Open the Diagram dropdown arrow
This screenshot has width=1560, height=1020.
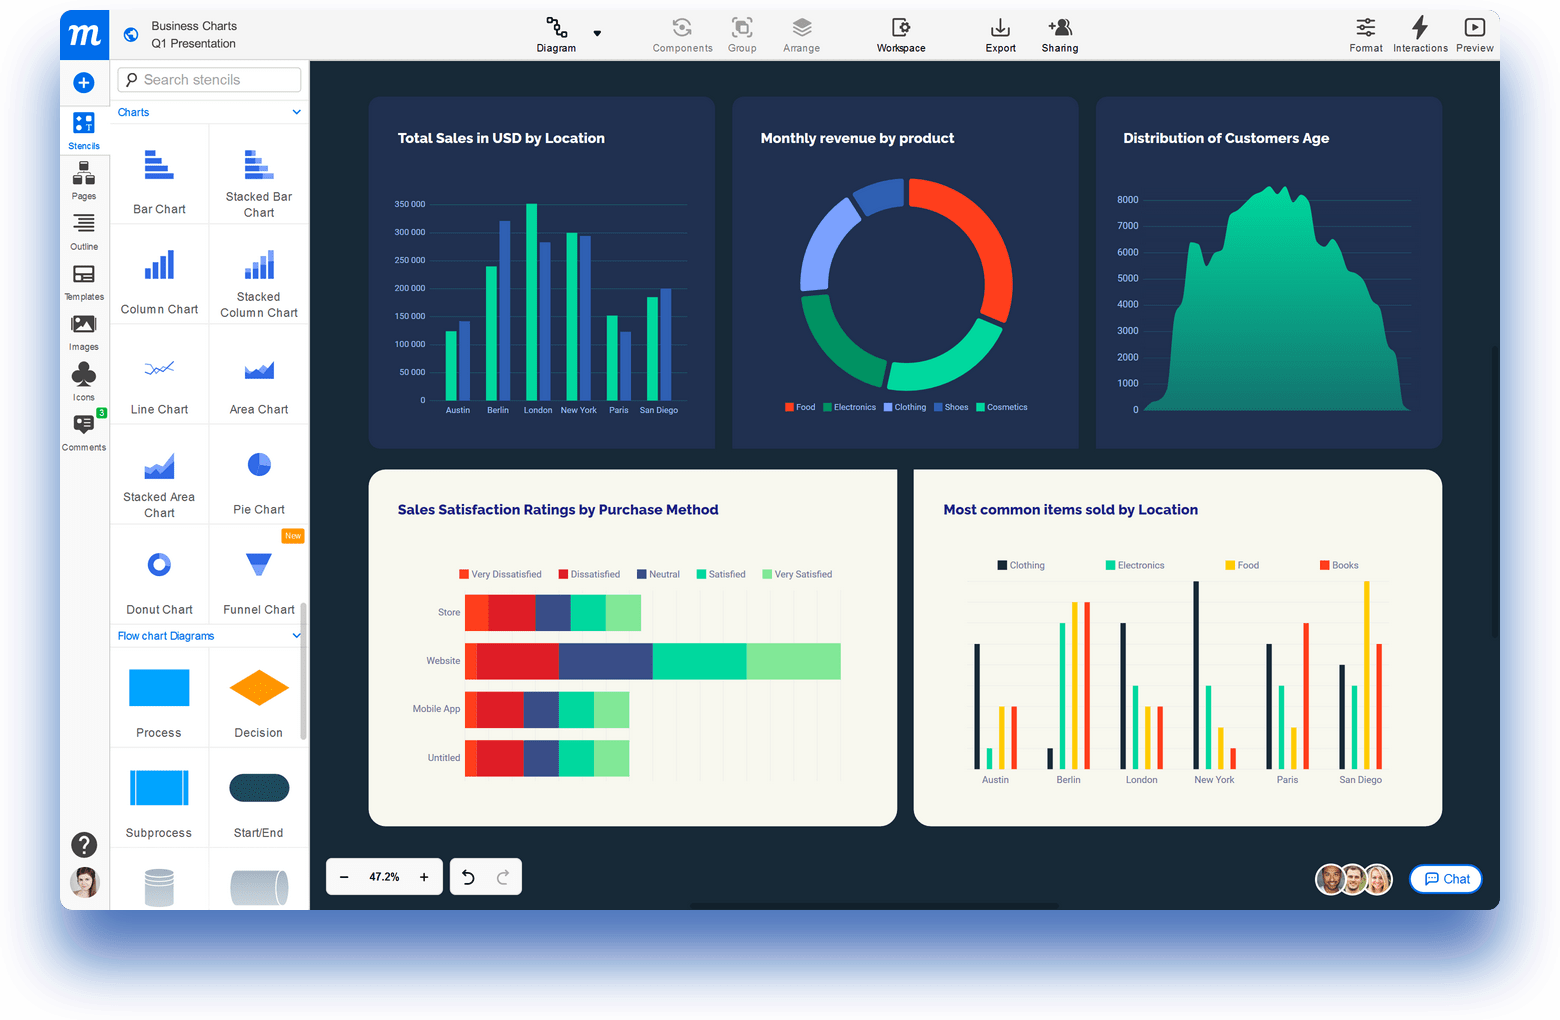596,31
